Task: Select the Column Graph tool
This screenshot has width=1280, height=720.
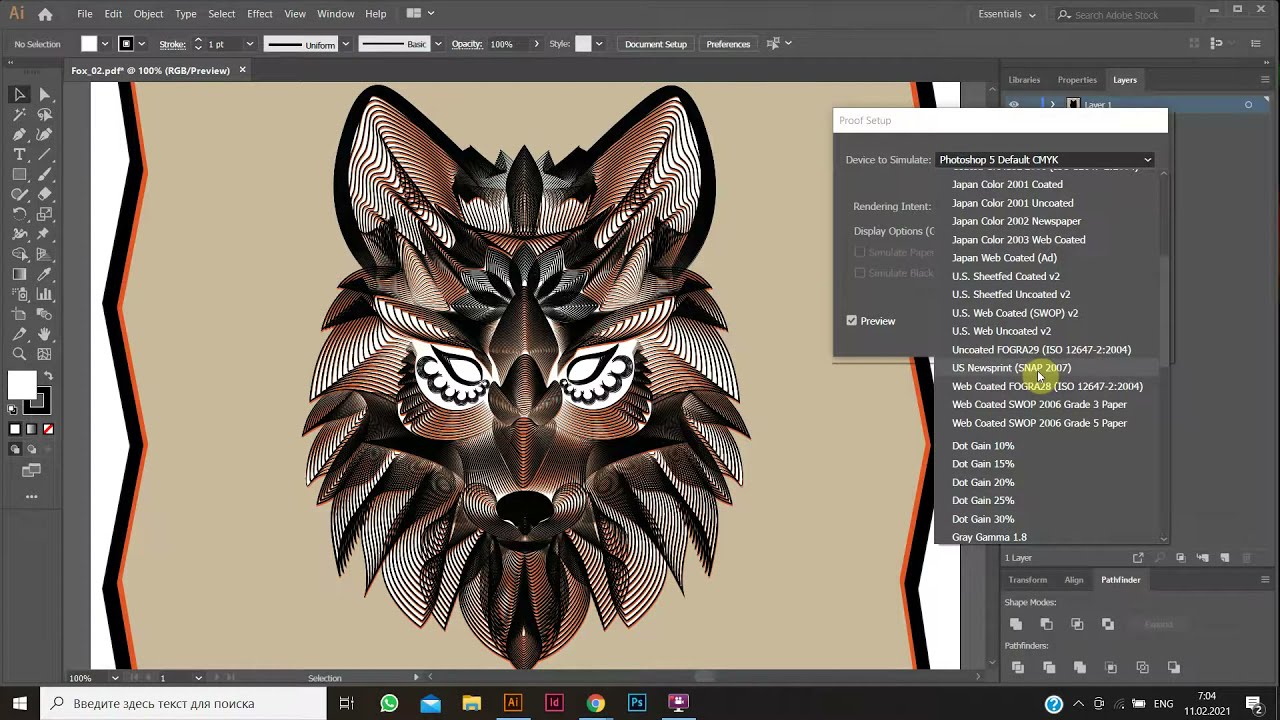Action: coord(44,295)
